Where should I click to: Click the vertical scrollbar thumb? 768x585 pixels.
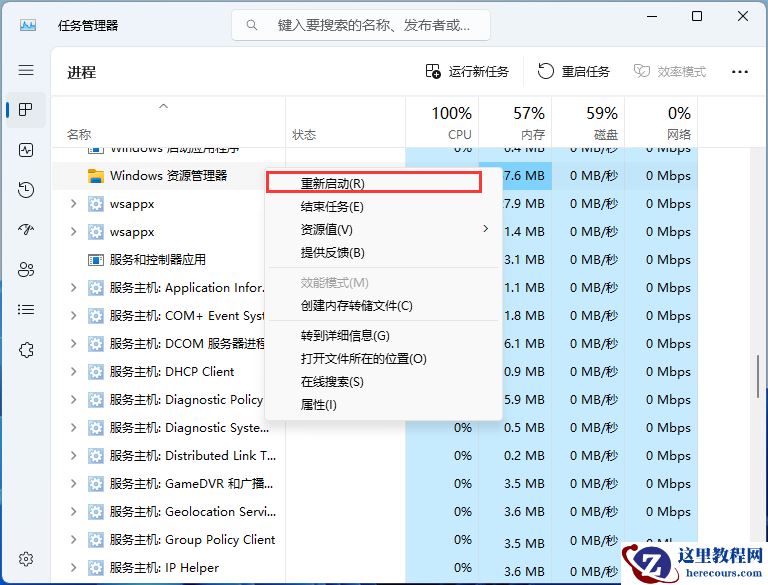click(x=758, y=377)
